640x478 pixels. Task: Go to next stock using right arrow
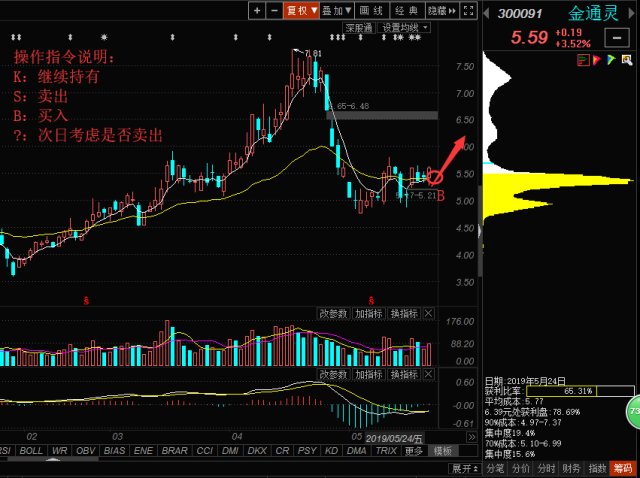click(x=633, y=13)
